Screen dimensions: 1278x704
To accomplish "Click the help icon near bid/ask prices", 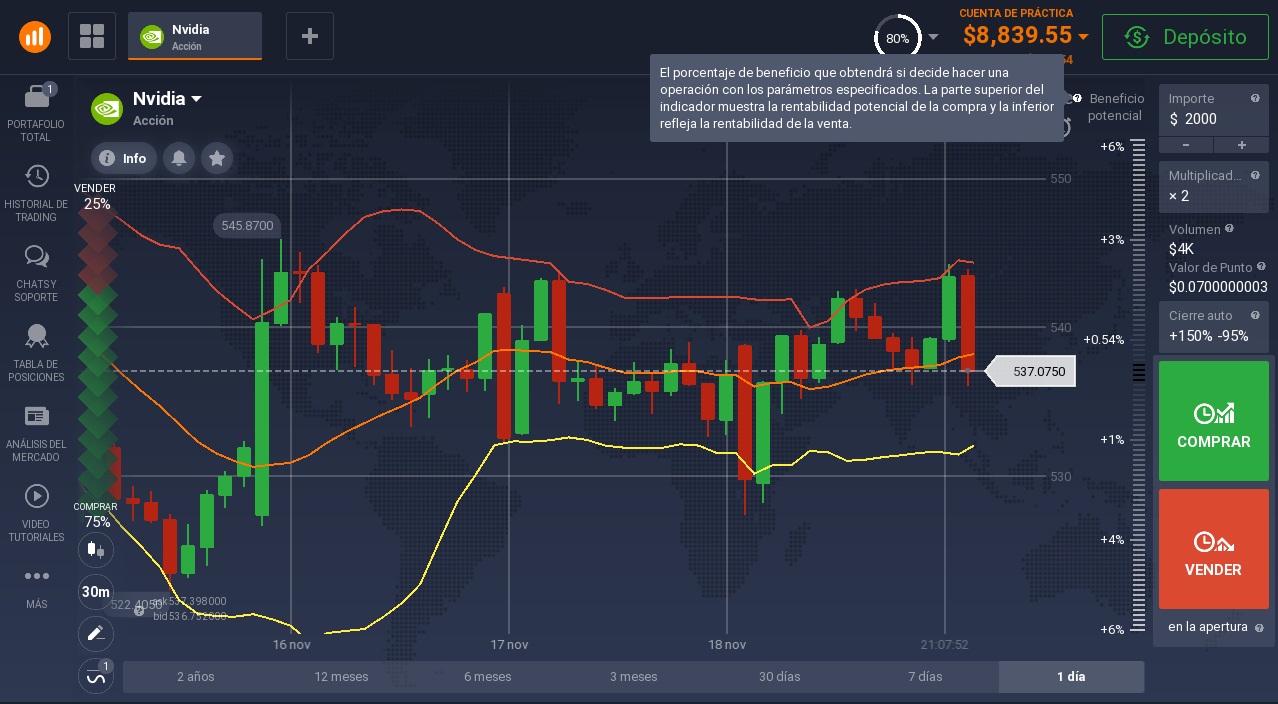I will coord(139,609).
